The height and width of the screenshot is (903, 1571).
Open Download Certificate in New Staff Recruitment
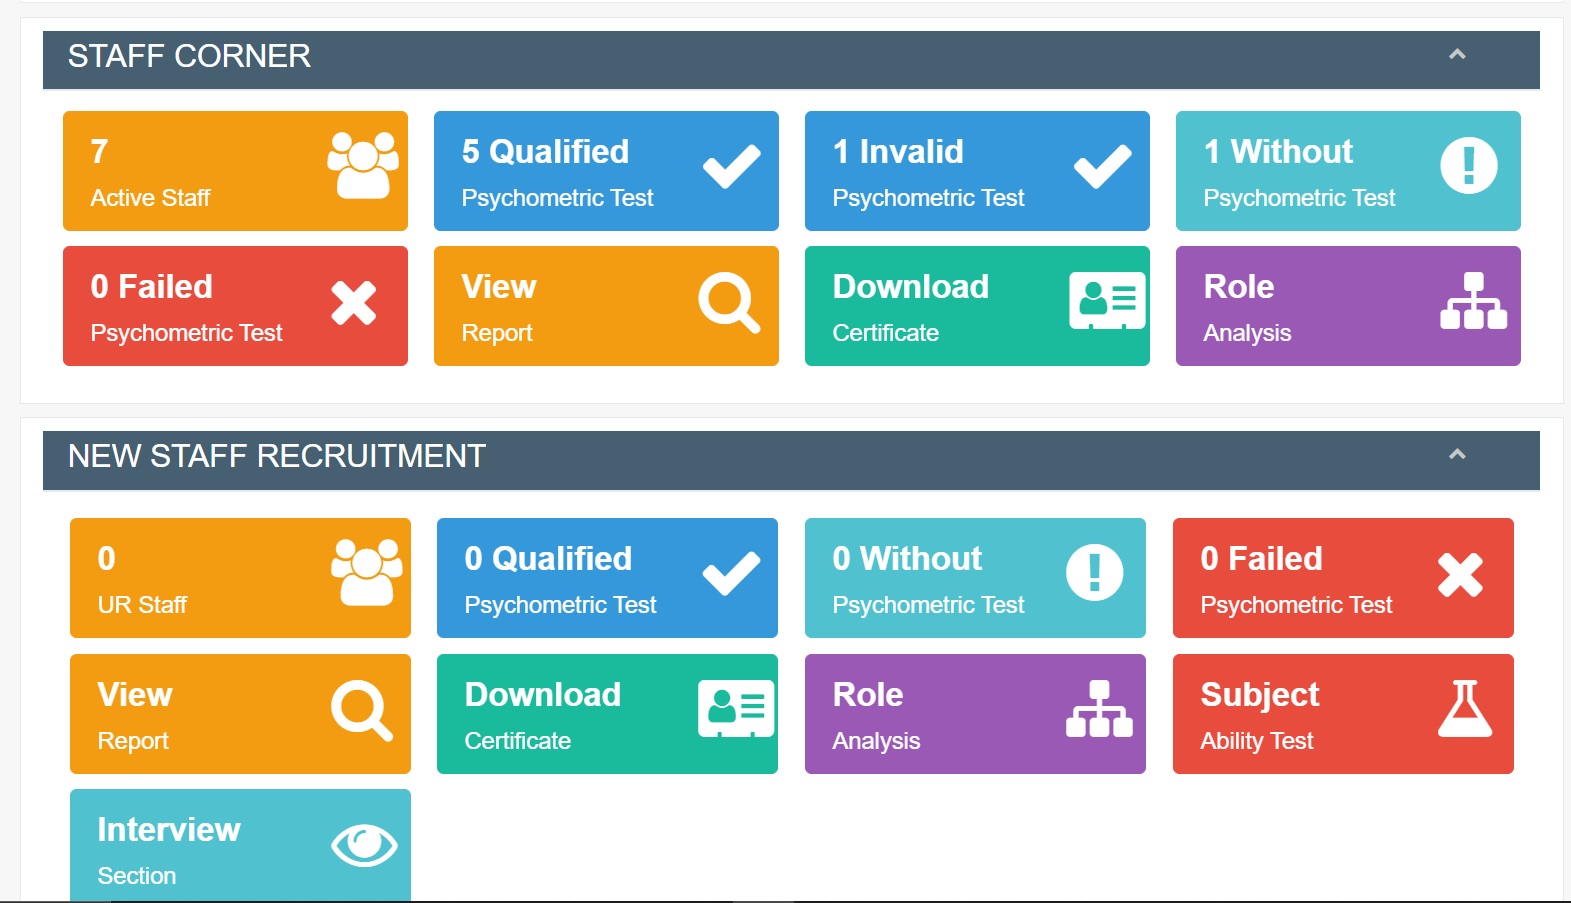607,714
